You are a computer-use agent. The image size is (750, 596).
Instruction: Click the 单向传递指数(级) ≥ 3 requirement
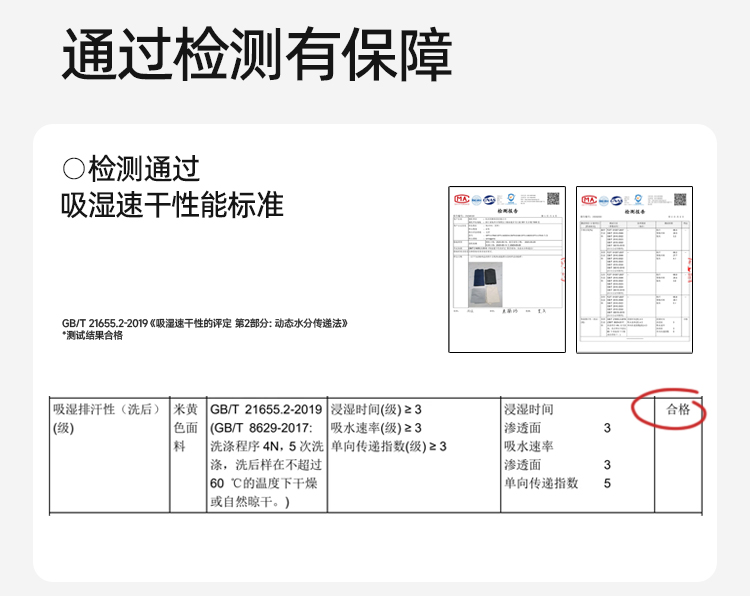388,446
